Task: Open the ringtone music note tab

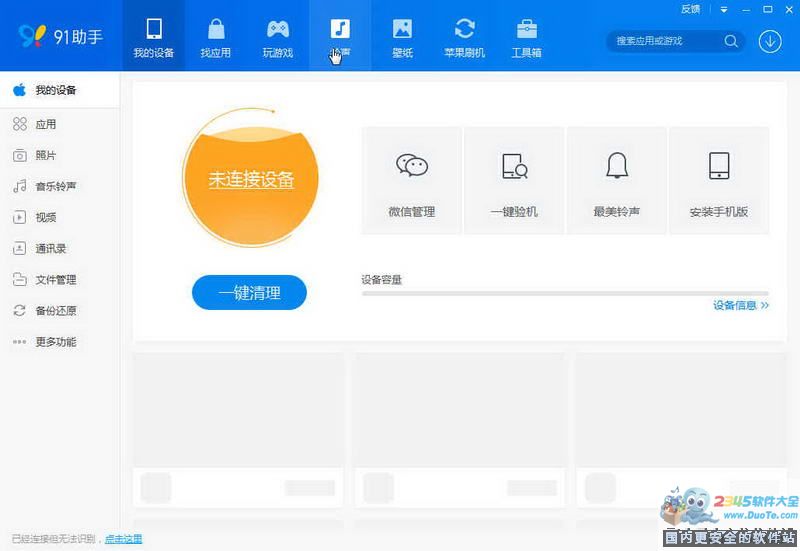Action: 340,36
